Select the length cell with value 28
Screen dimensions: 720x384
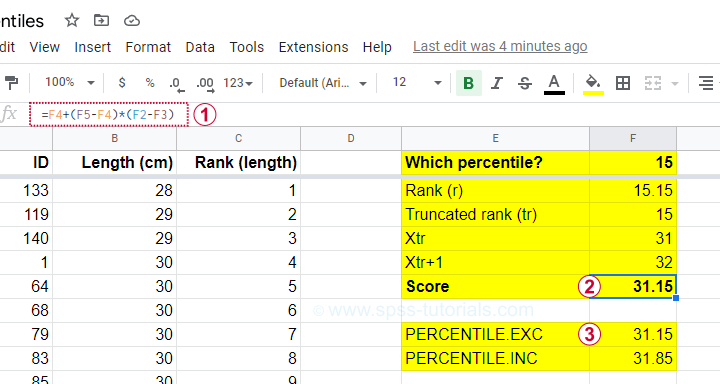tap(114, 191)
